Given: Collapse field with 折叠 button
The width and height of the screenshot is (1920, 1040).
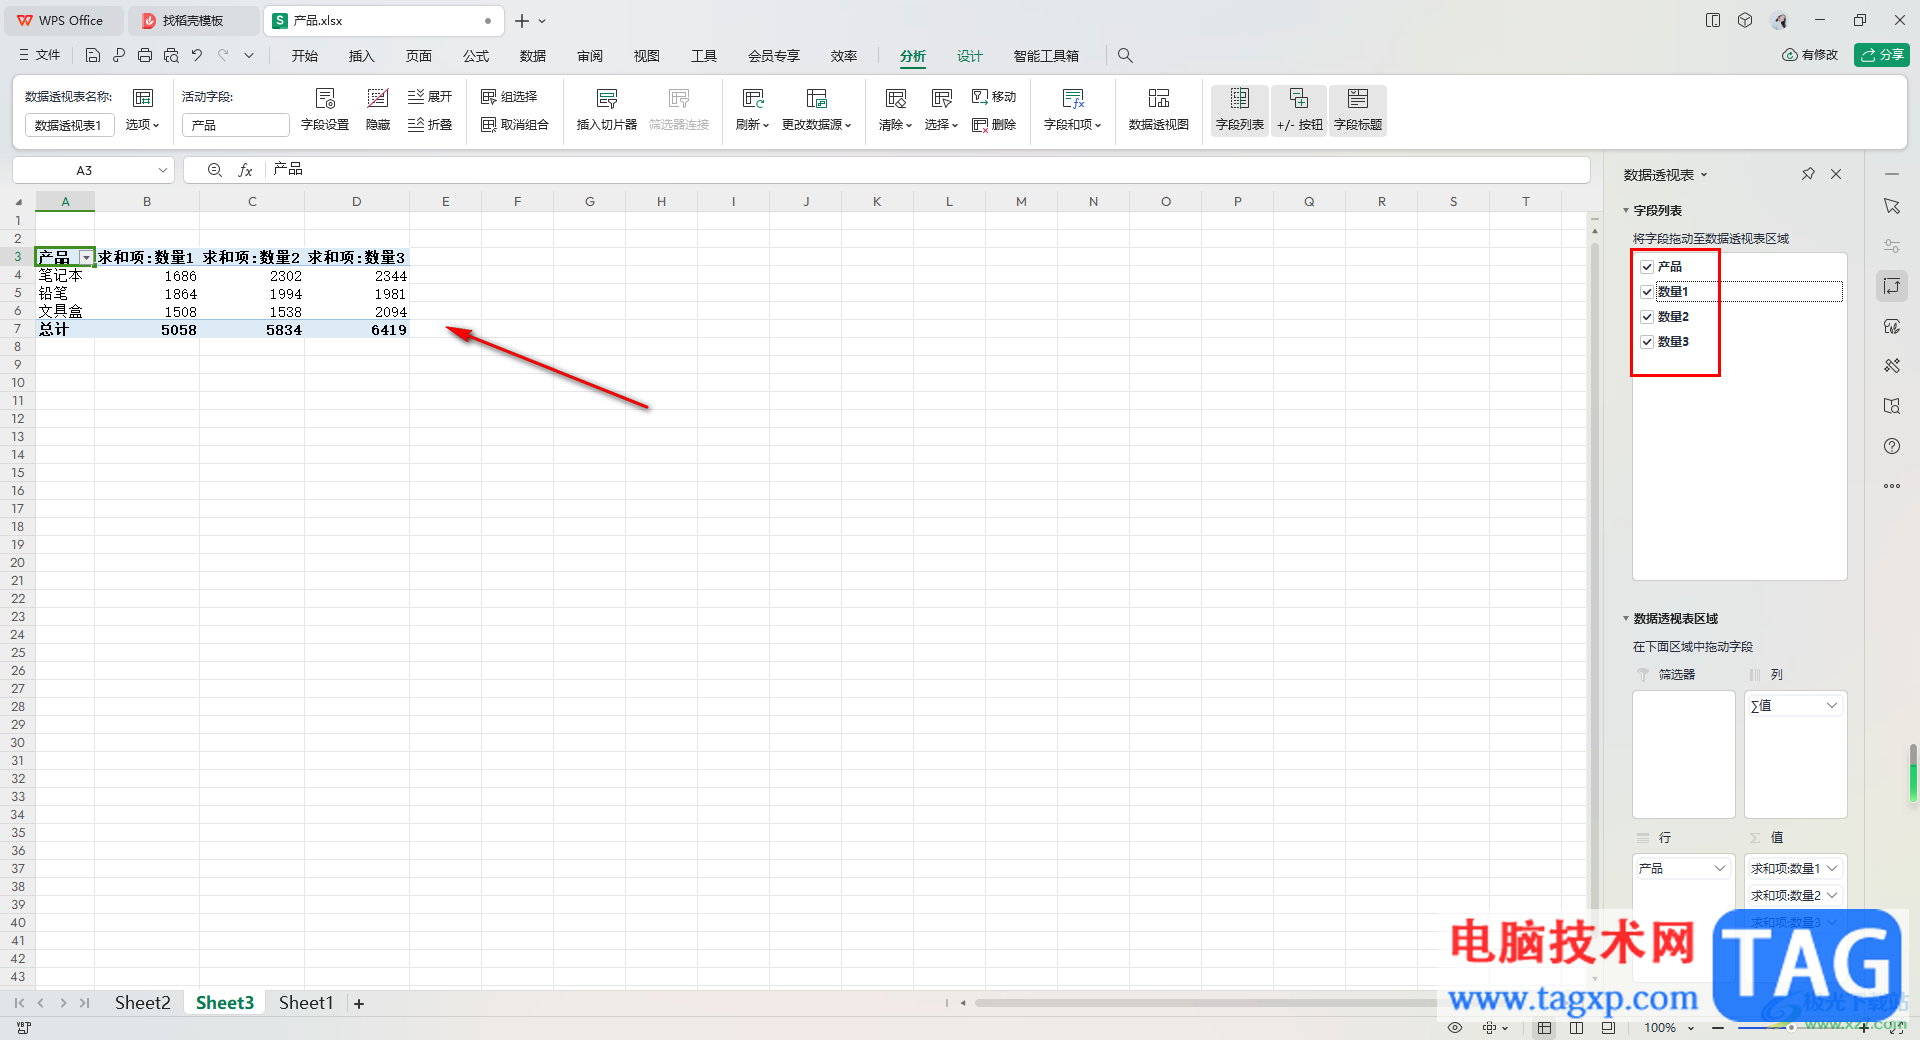Looking at the screenshot, I should [430, 125].
